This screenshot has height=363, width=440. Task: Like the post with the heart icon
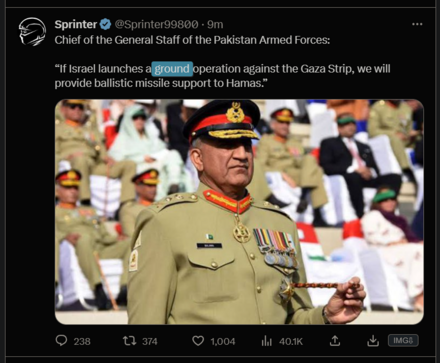pyautogui.click(x=198, y=341)
